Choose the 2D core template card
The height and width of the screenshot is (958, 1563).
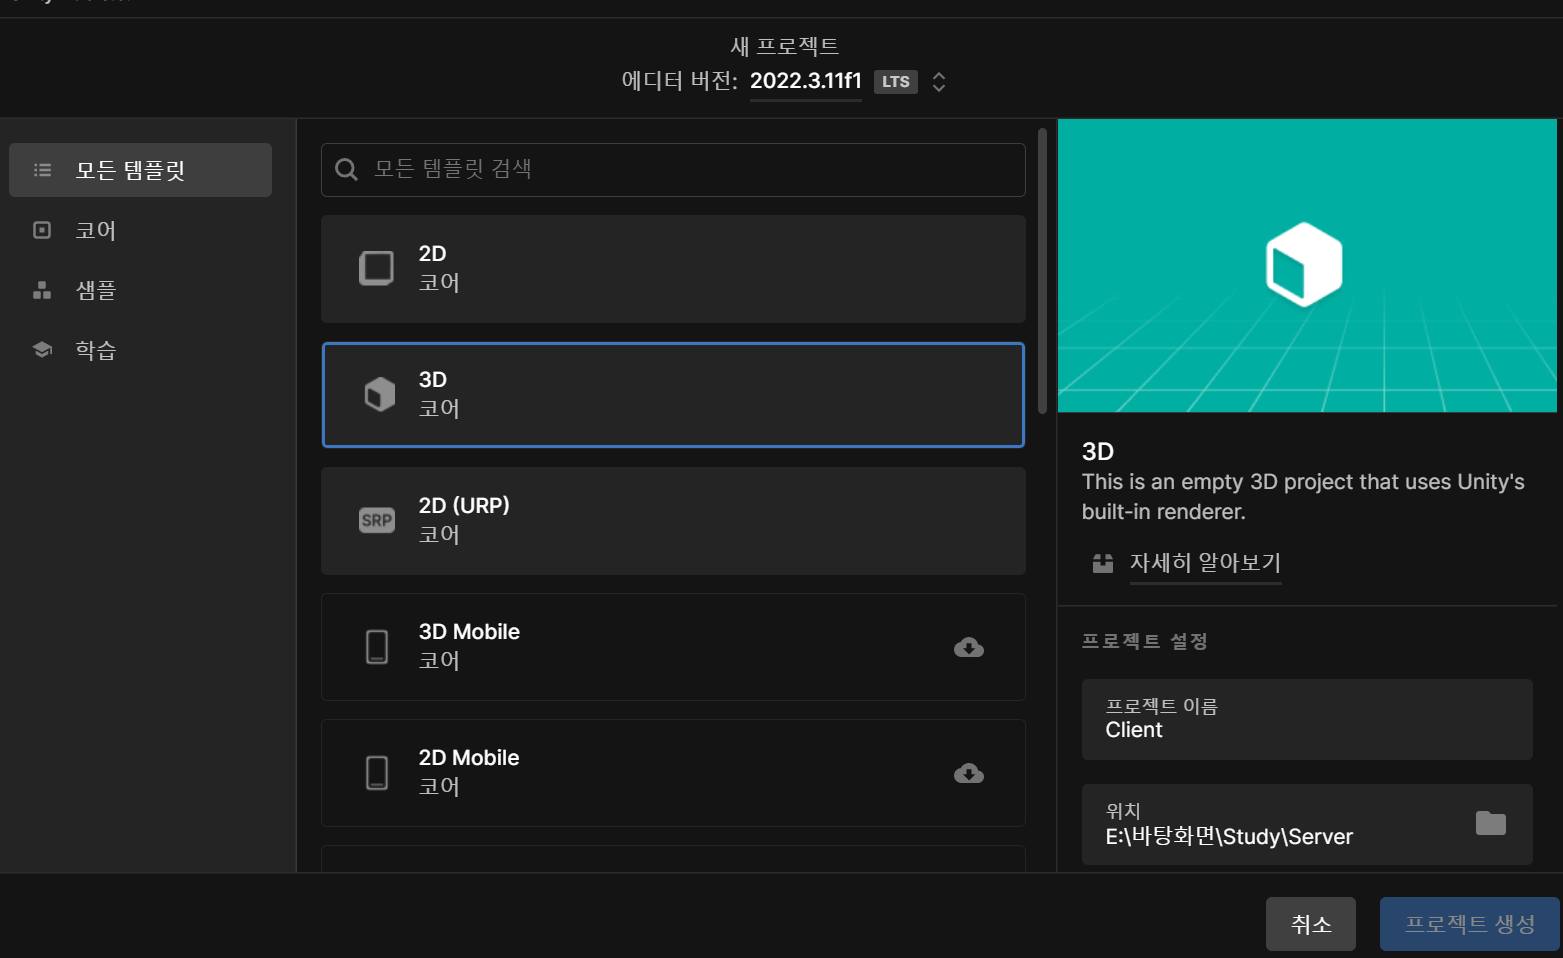(x=673, y=269)
